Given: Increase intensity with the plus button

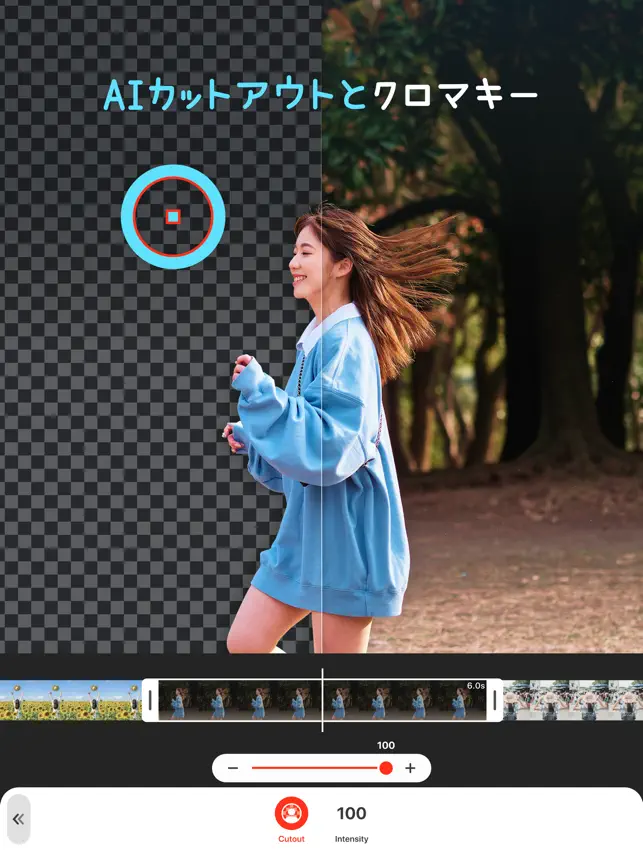Looking at the screenshot, I should pos(410,768).
